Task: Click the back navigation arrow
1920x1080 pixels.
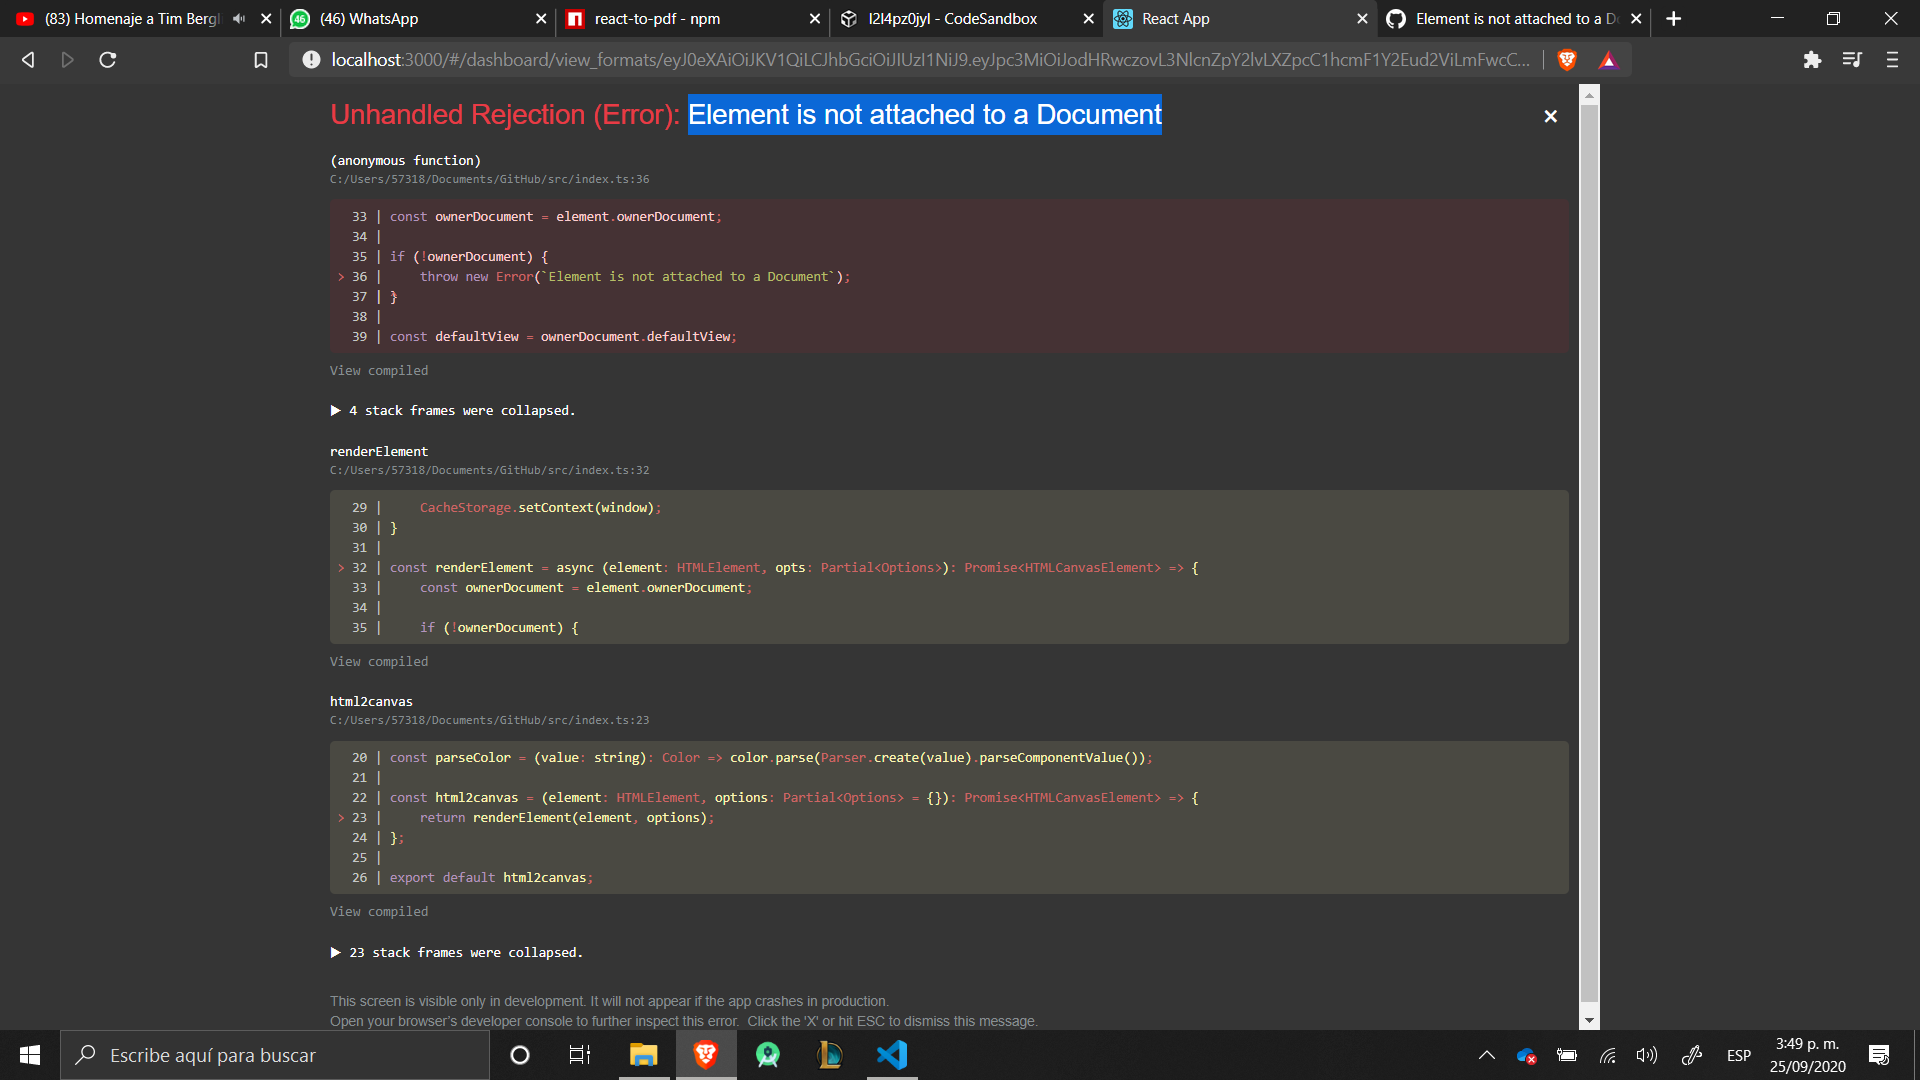Action: point(28,60)
